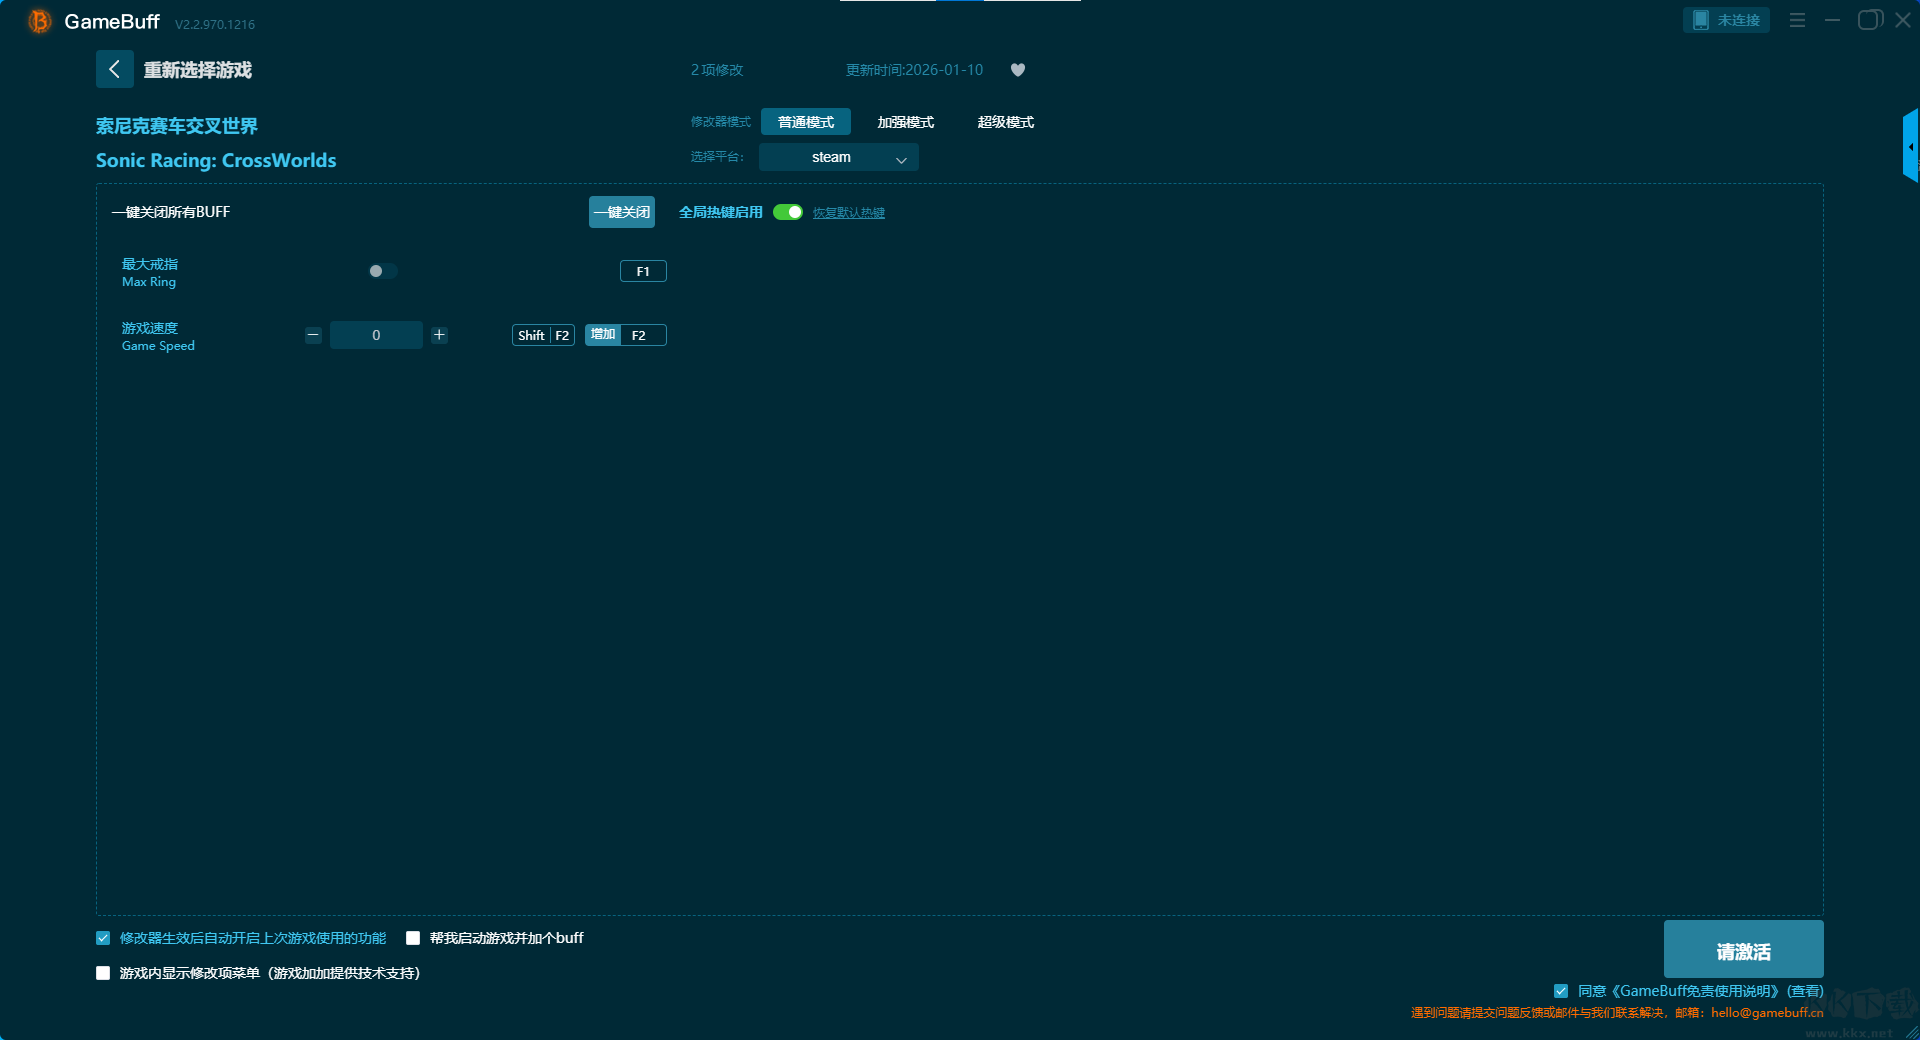This screenshot has height=1040, width=1920.
Task: Click the 一键关闭 button
Action: (x=621, y=212)
